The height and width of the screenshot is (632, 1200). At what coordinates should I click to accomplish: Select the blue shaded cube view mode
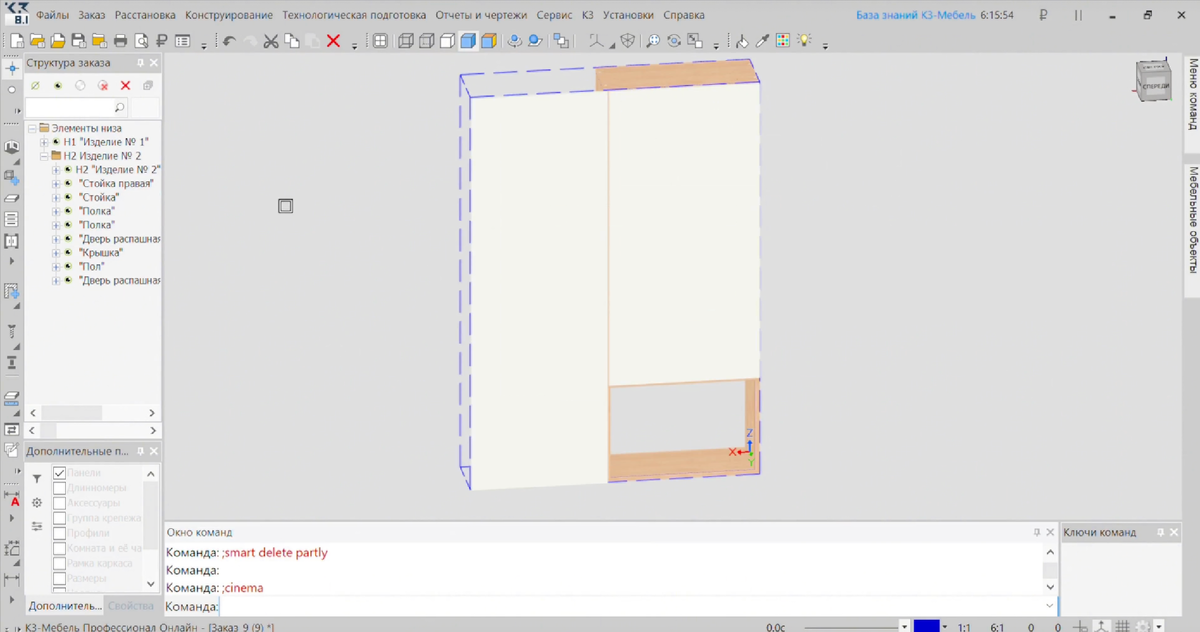pos(467,41)
